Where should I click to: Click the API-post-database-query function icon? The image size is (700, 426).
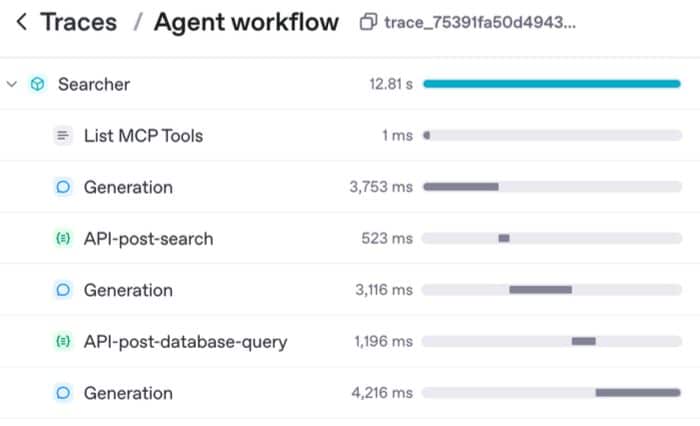[63, 342]
